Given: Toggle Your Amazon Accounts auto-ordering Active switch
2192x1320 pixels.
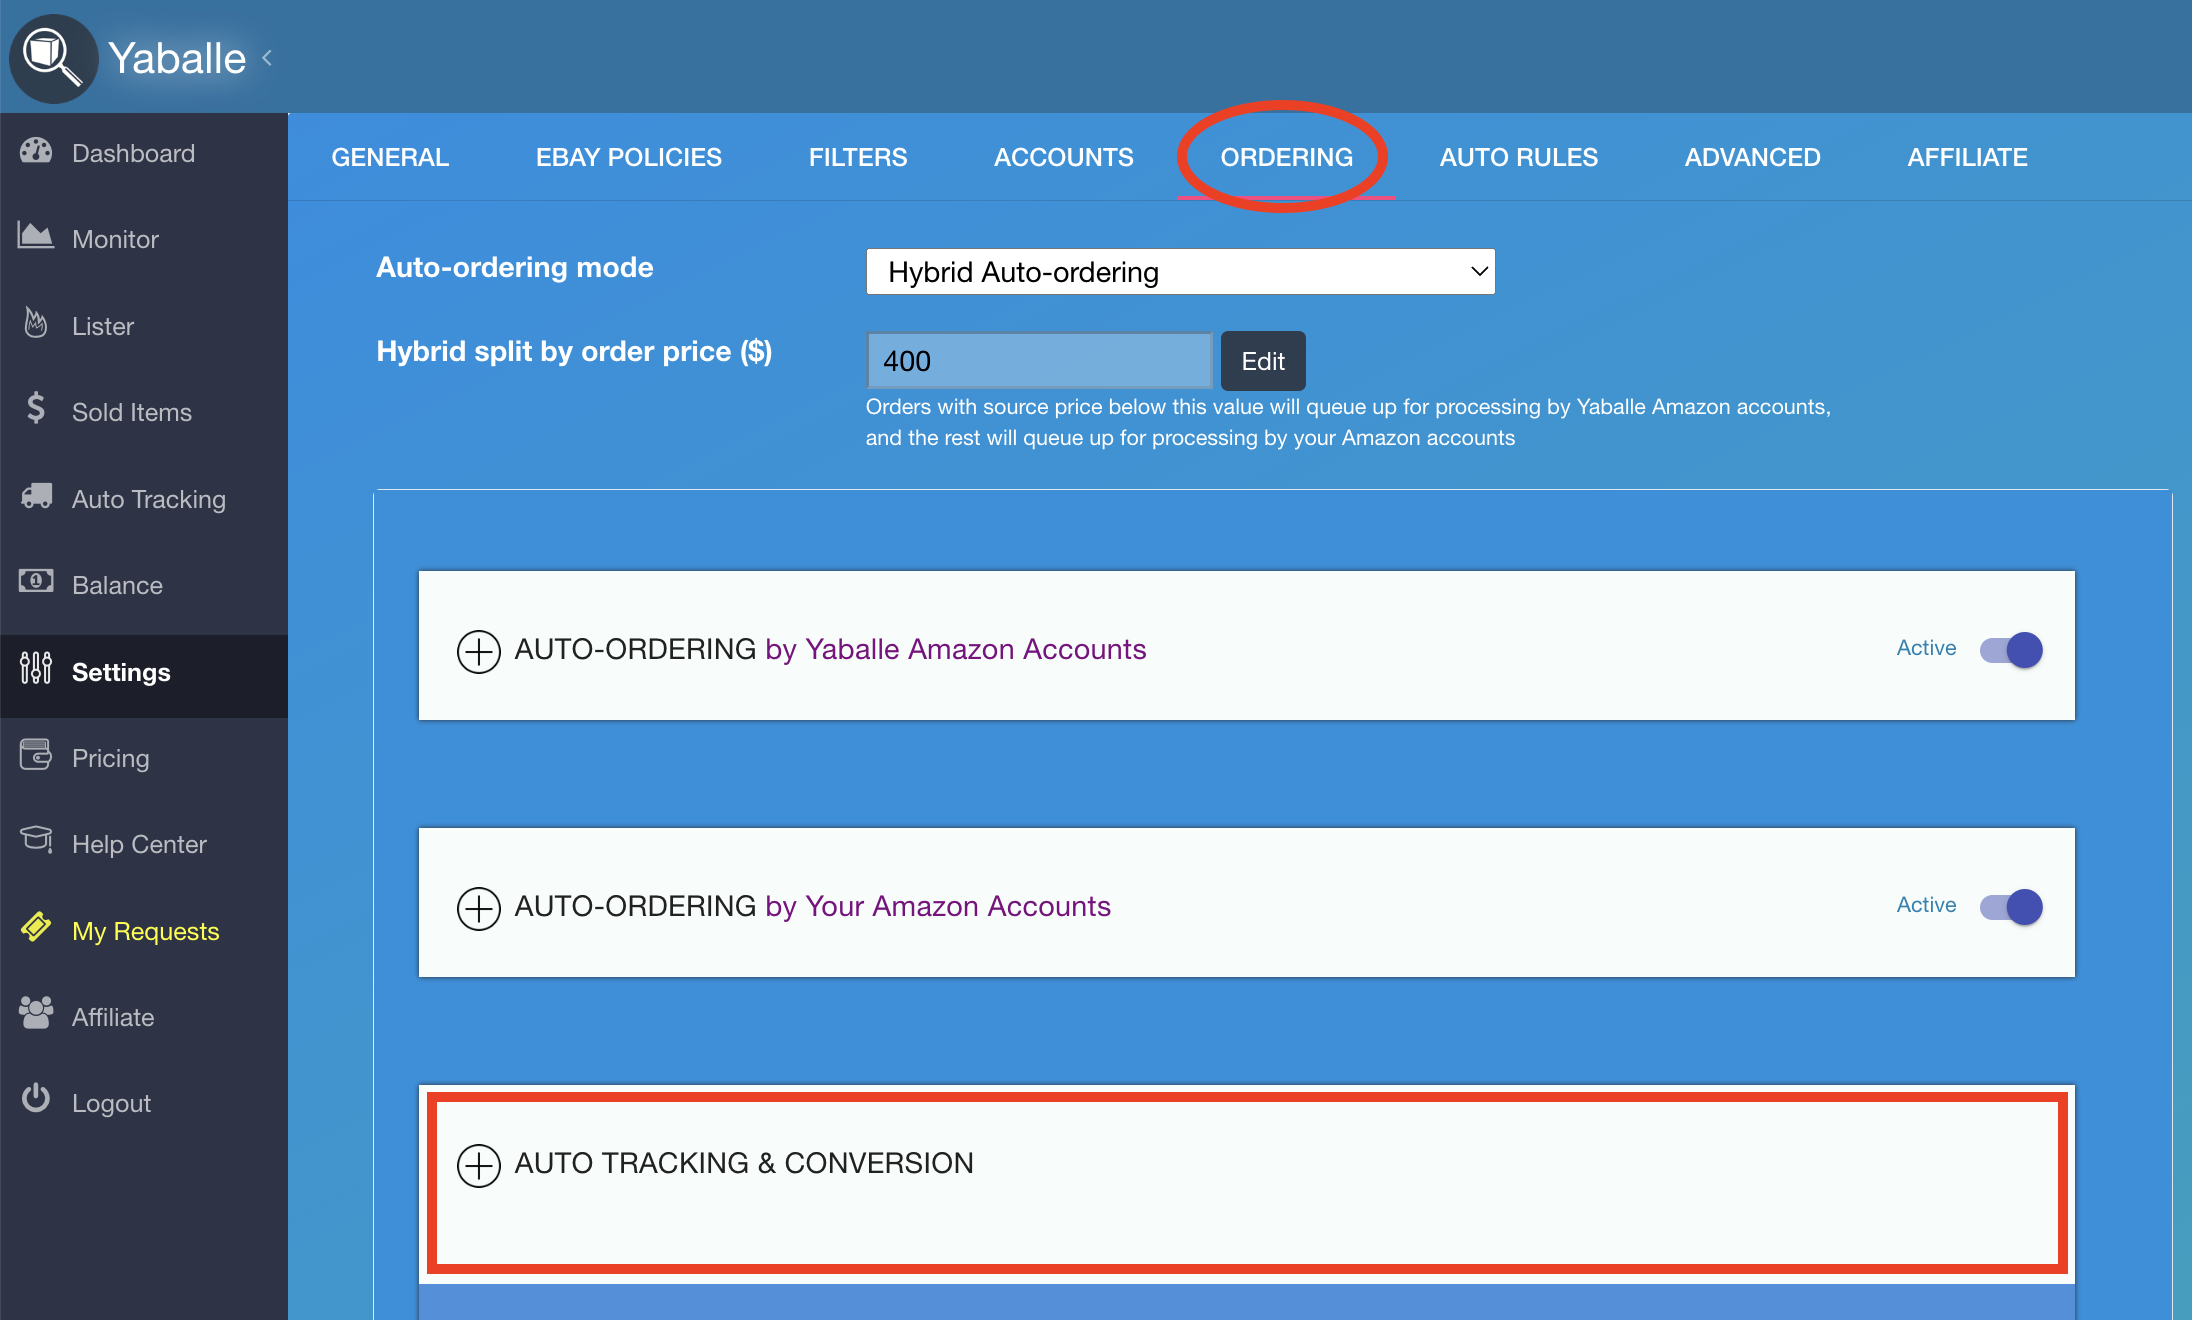Looking at the screenshot, I should (x=2012, y=906).
